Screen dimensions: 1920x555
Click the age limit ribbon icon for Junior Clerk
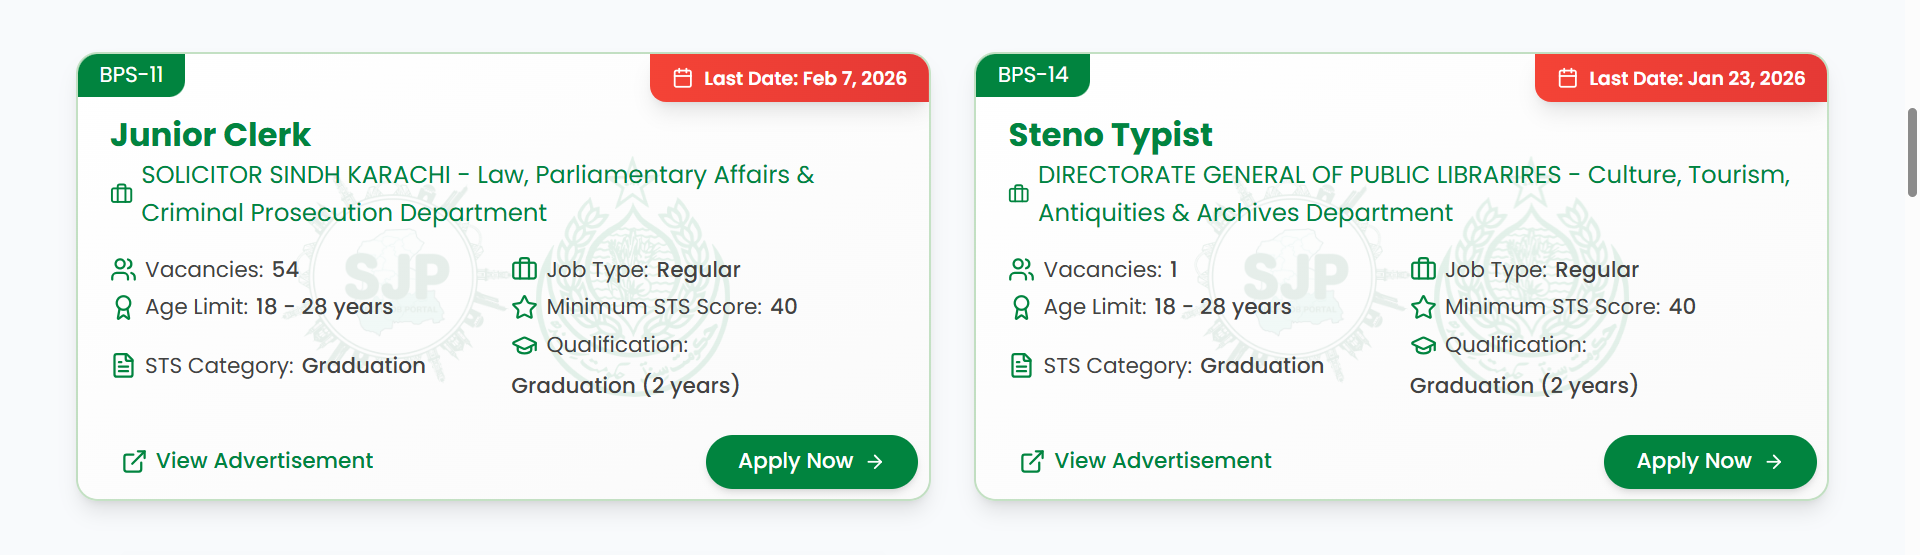[x=123, y=307]
